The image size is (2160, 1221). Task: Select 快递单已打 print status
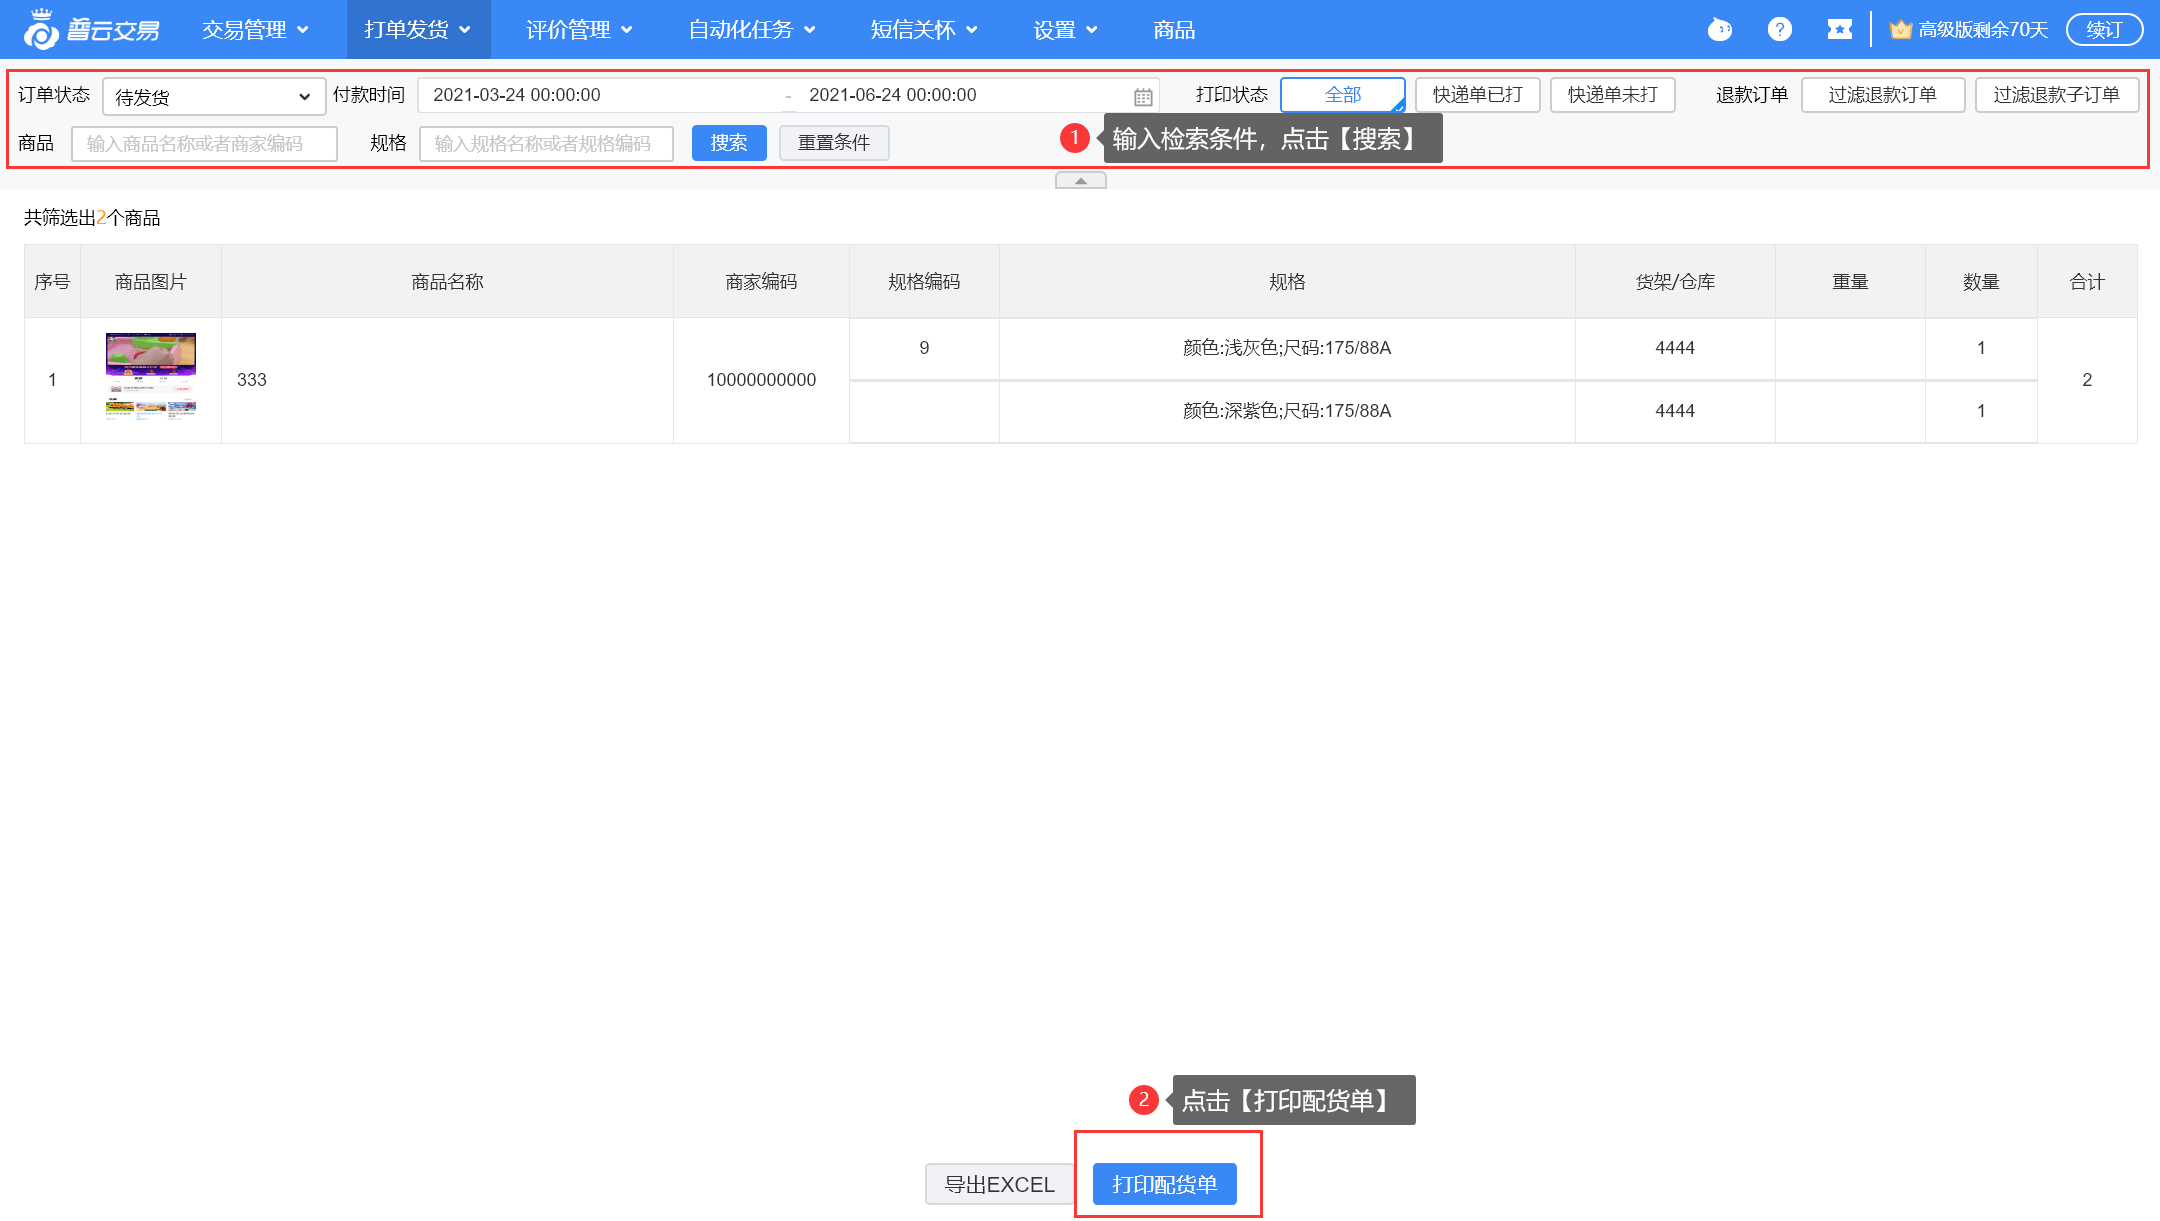pyautogui.click(x=1477, y=95)
